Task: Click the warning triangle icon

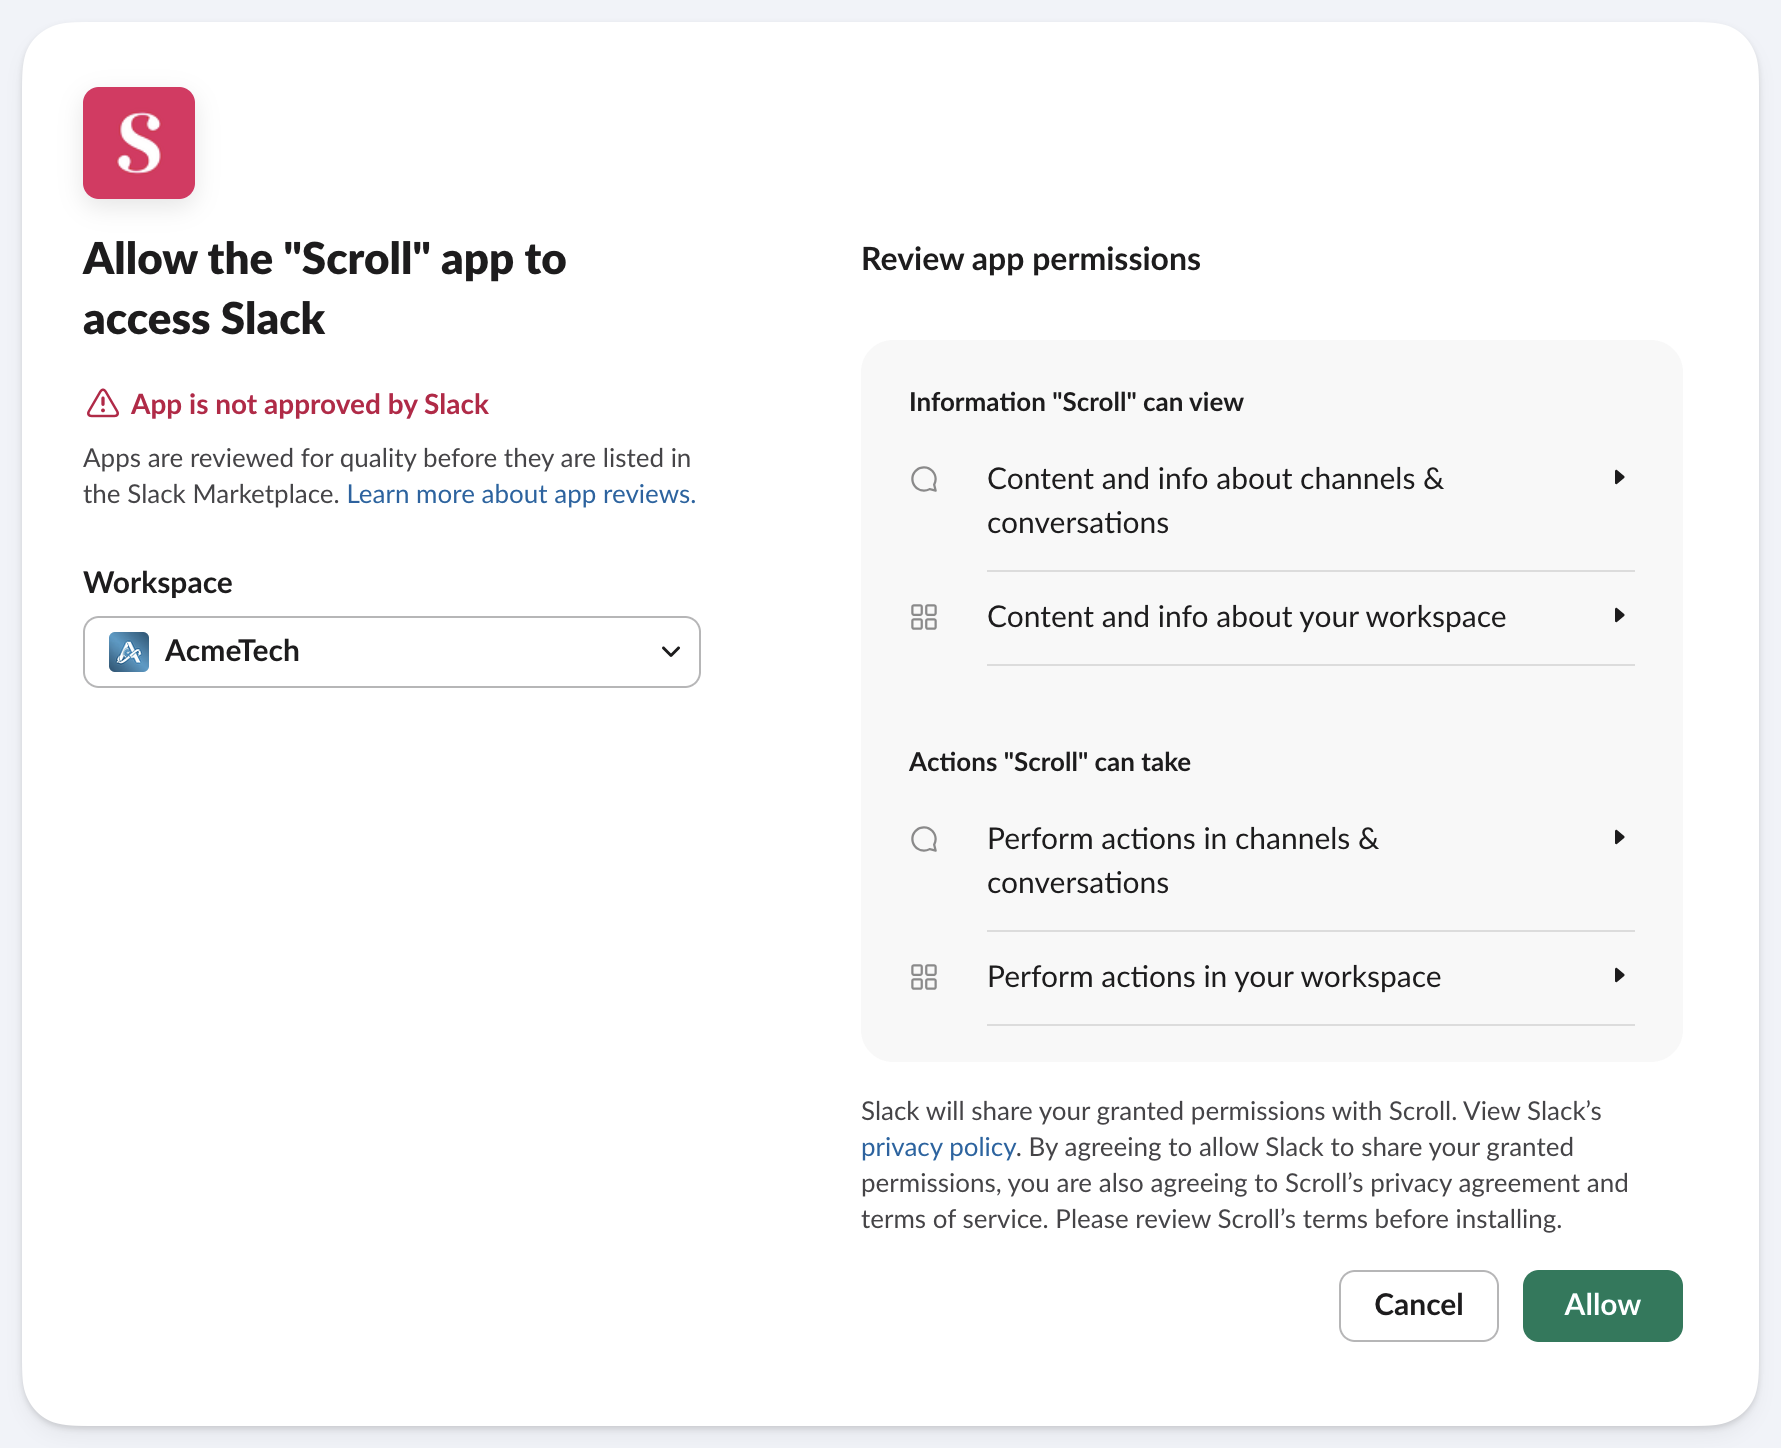Action: tap(103, 404)
